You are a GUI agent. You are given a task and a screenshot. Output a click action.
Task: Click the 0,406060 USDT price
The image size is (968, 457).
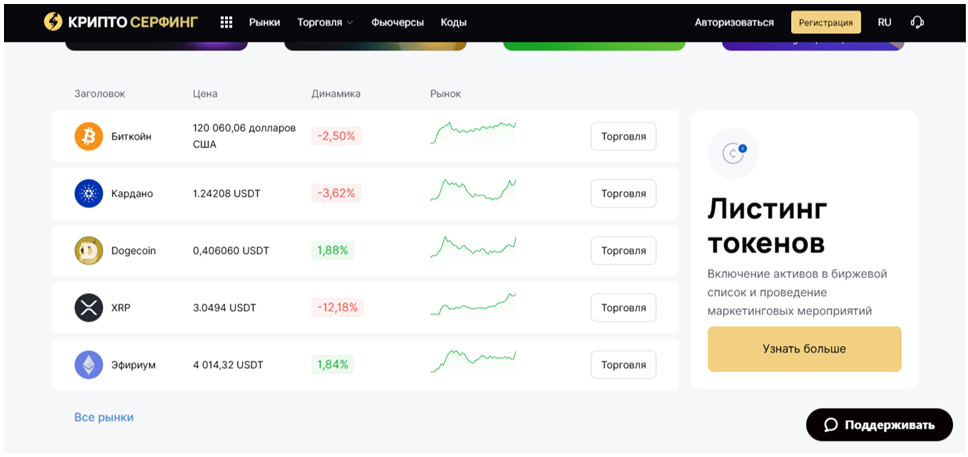[x=232, y=251]
